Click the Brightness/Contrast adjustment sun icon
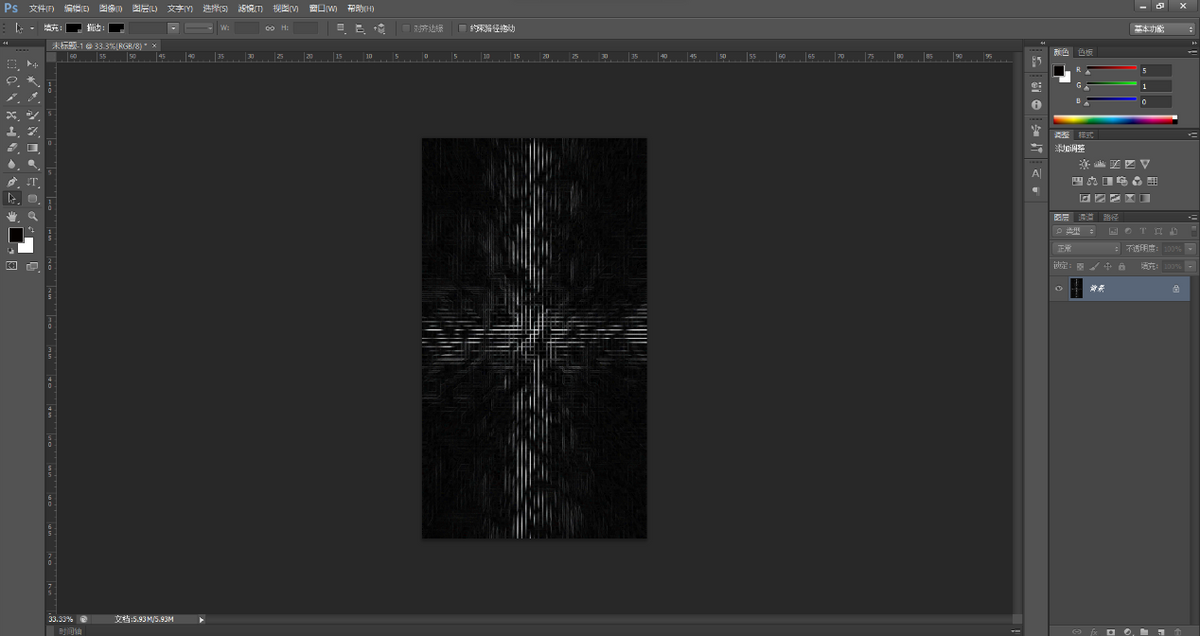 point(1084,164)
